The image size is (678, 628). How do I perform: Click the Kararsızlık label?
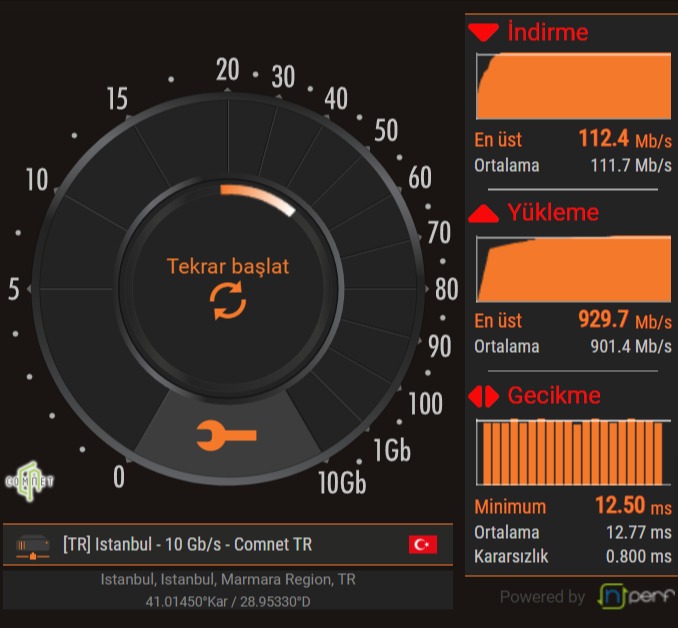click(511, 557)
